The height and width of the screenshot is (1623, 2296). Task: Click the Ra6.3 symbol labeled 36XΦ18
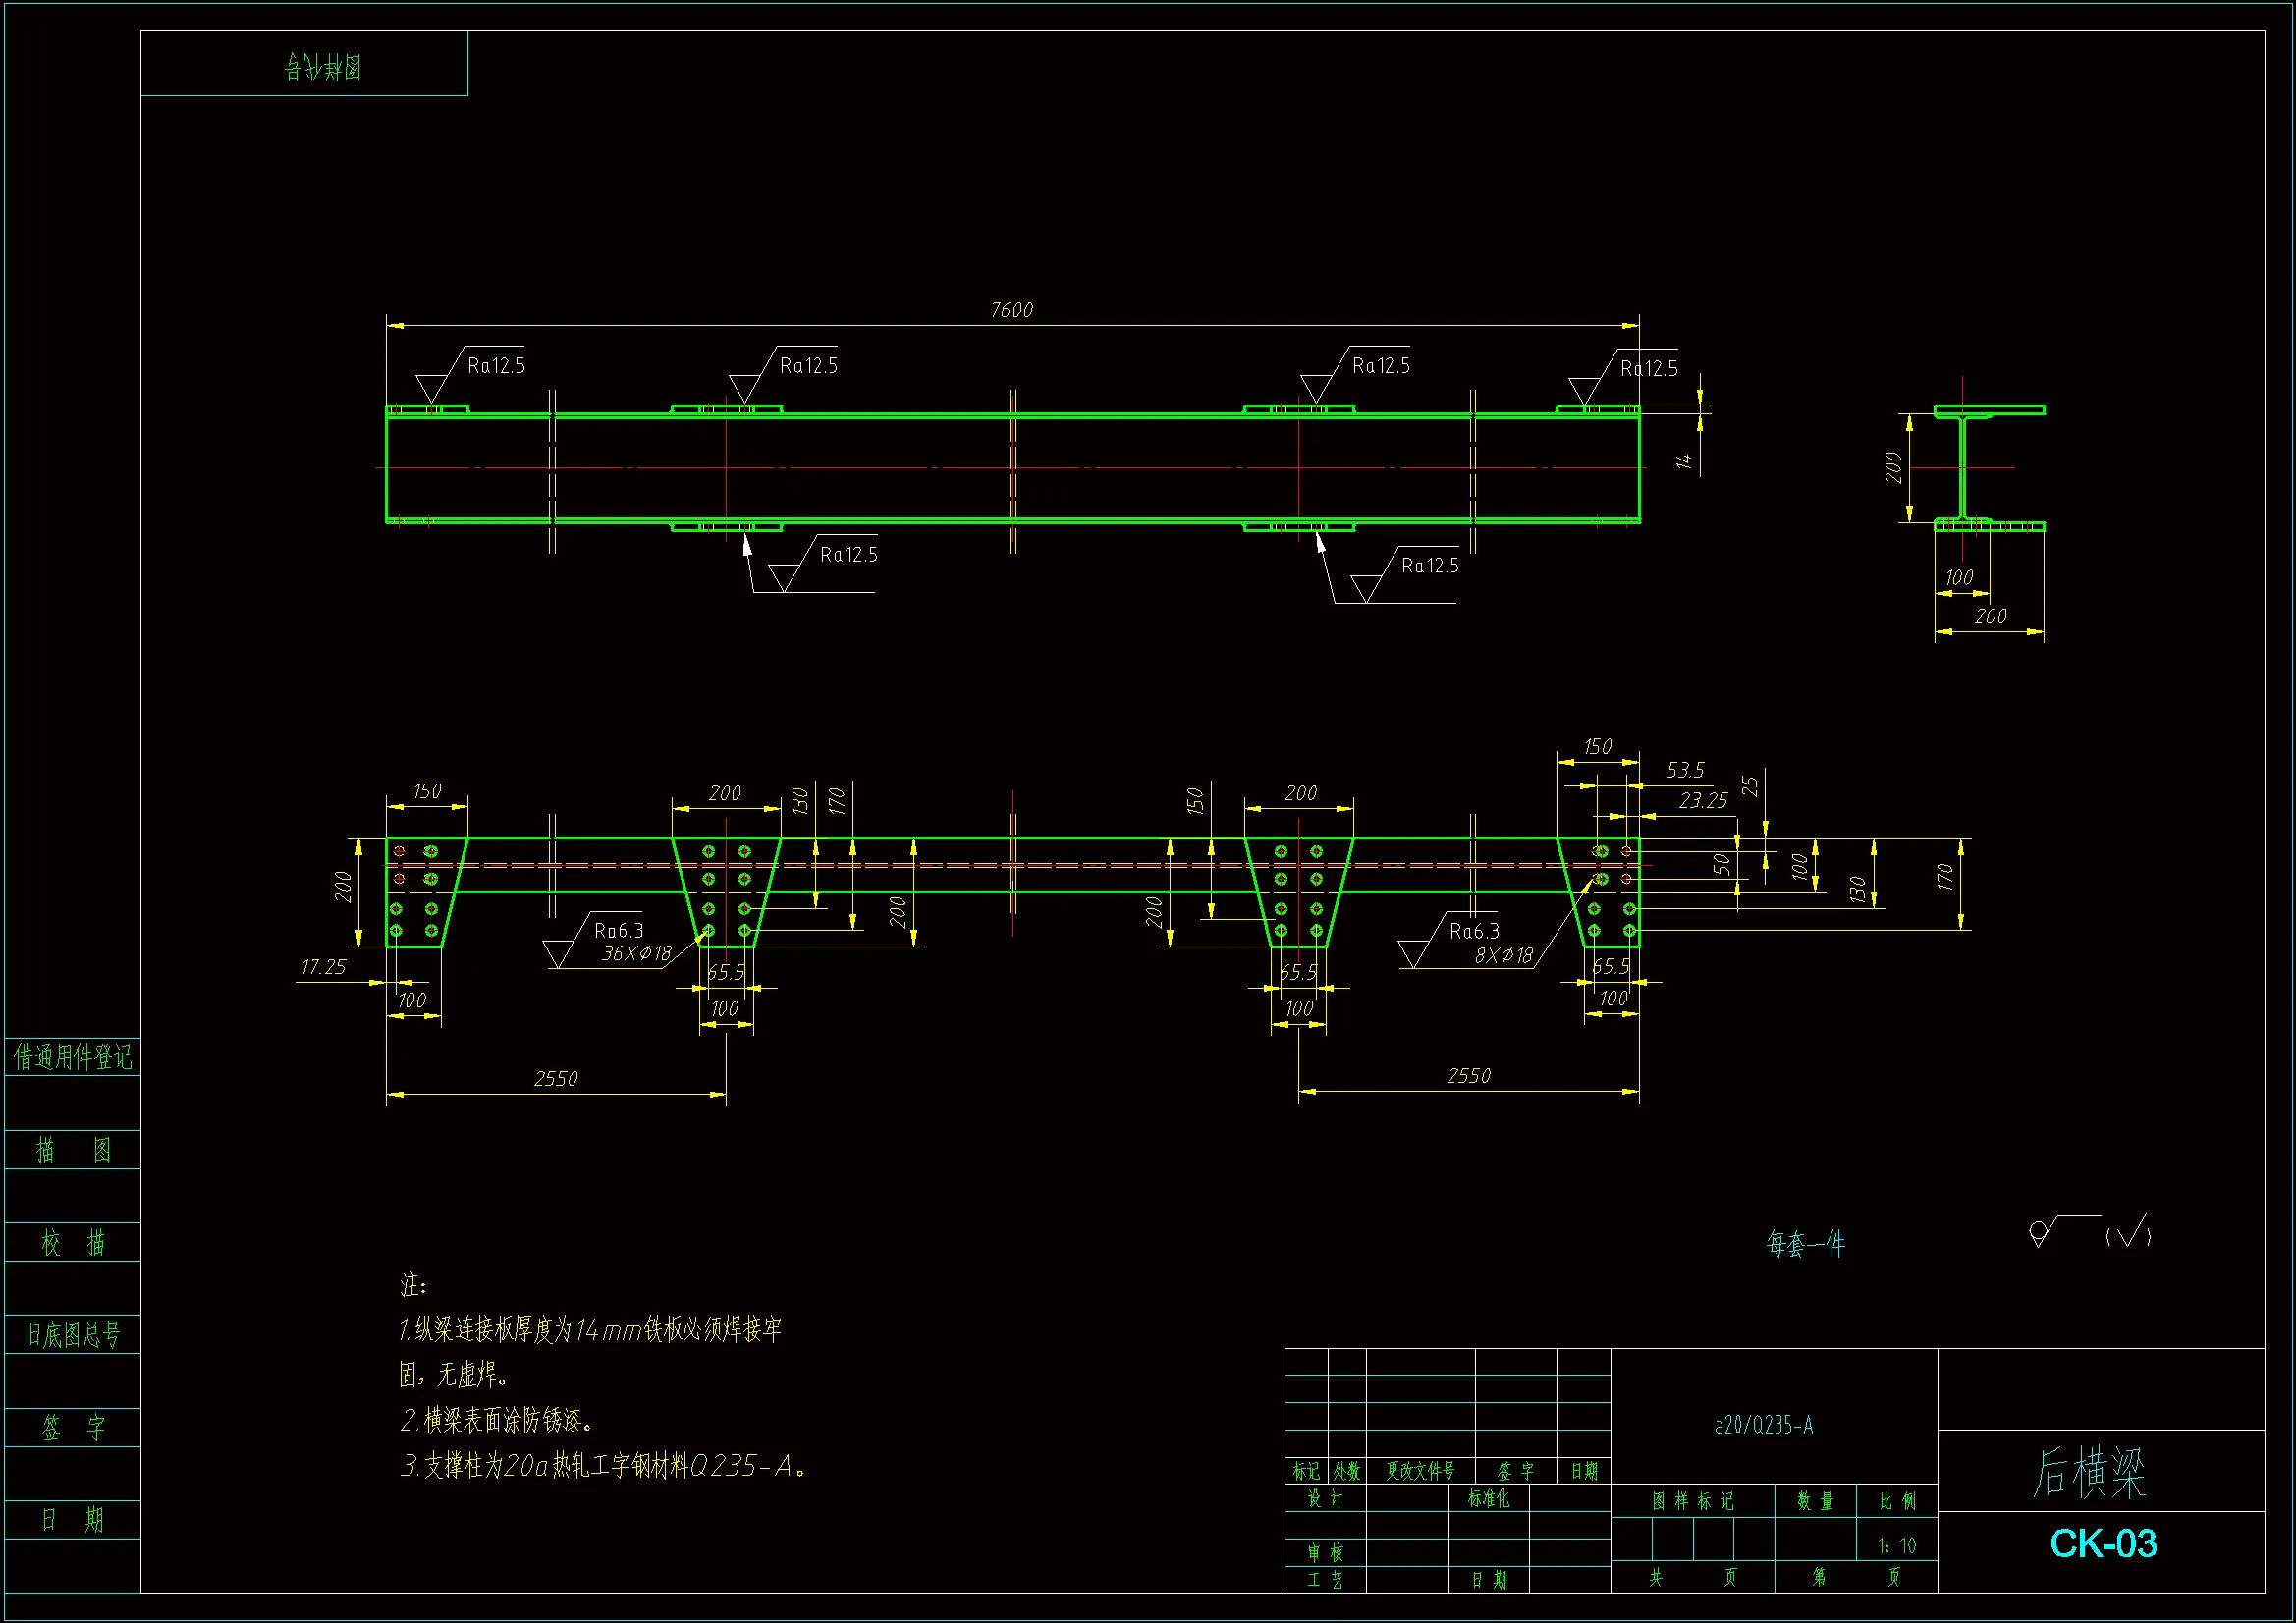(618, 932)
